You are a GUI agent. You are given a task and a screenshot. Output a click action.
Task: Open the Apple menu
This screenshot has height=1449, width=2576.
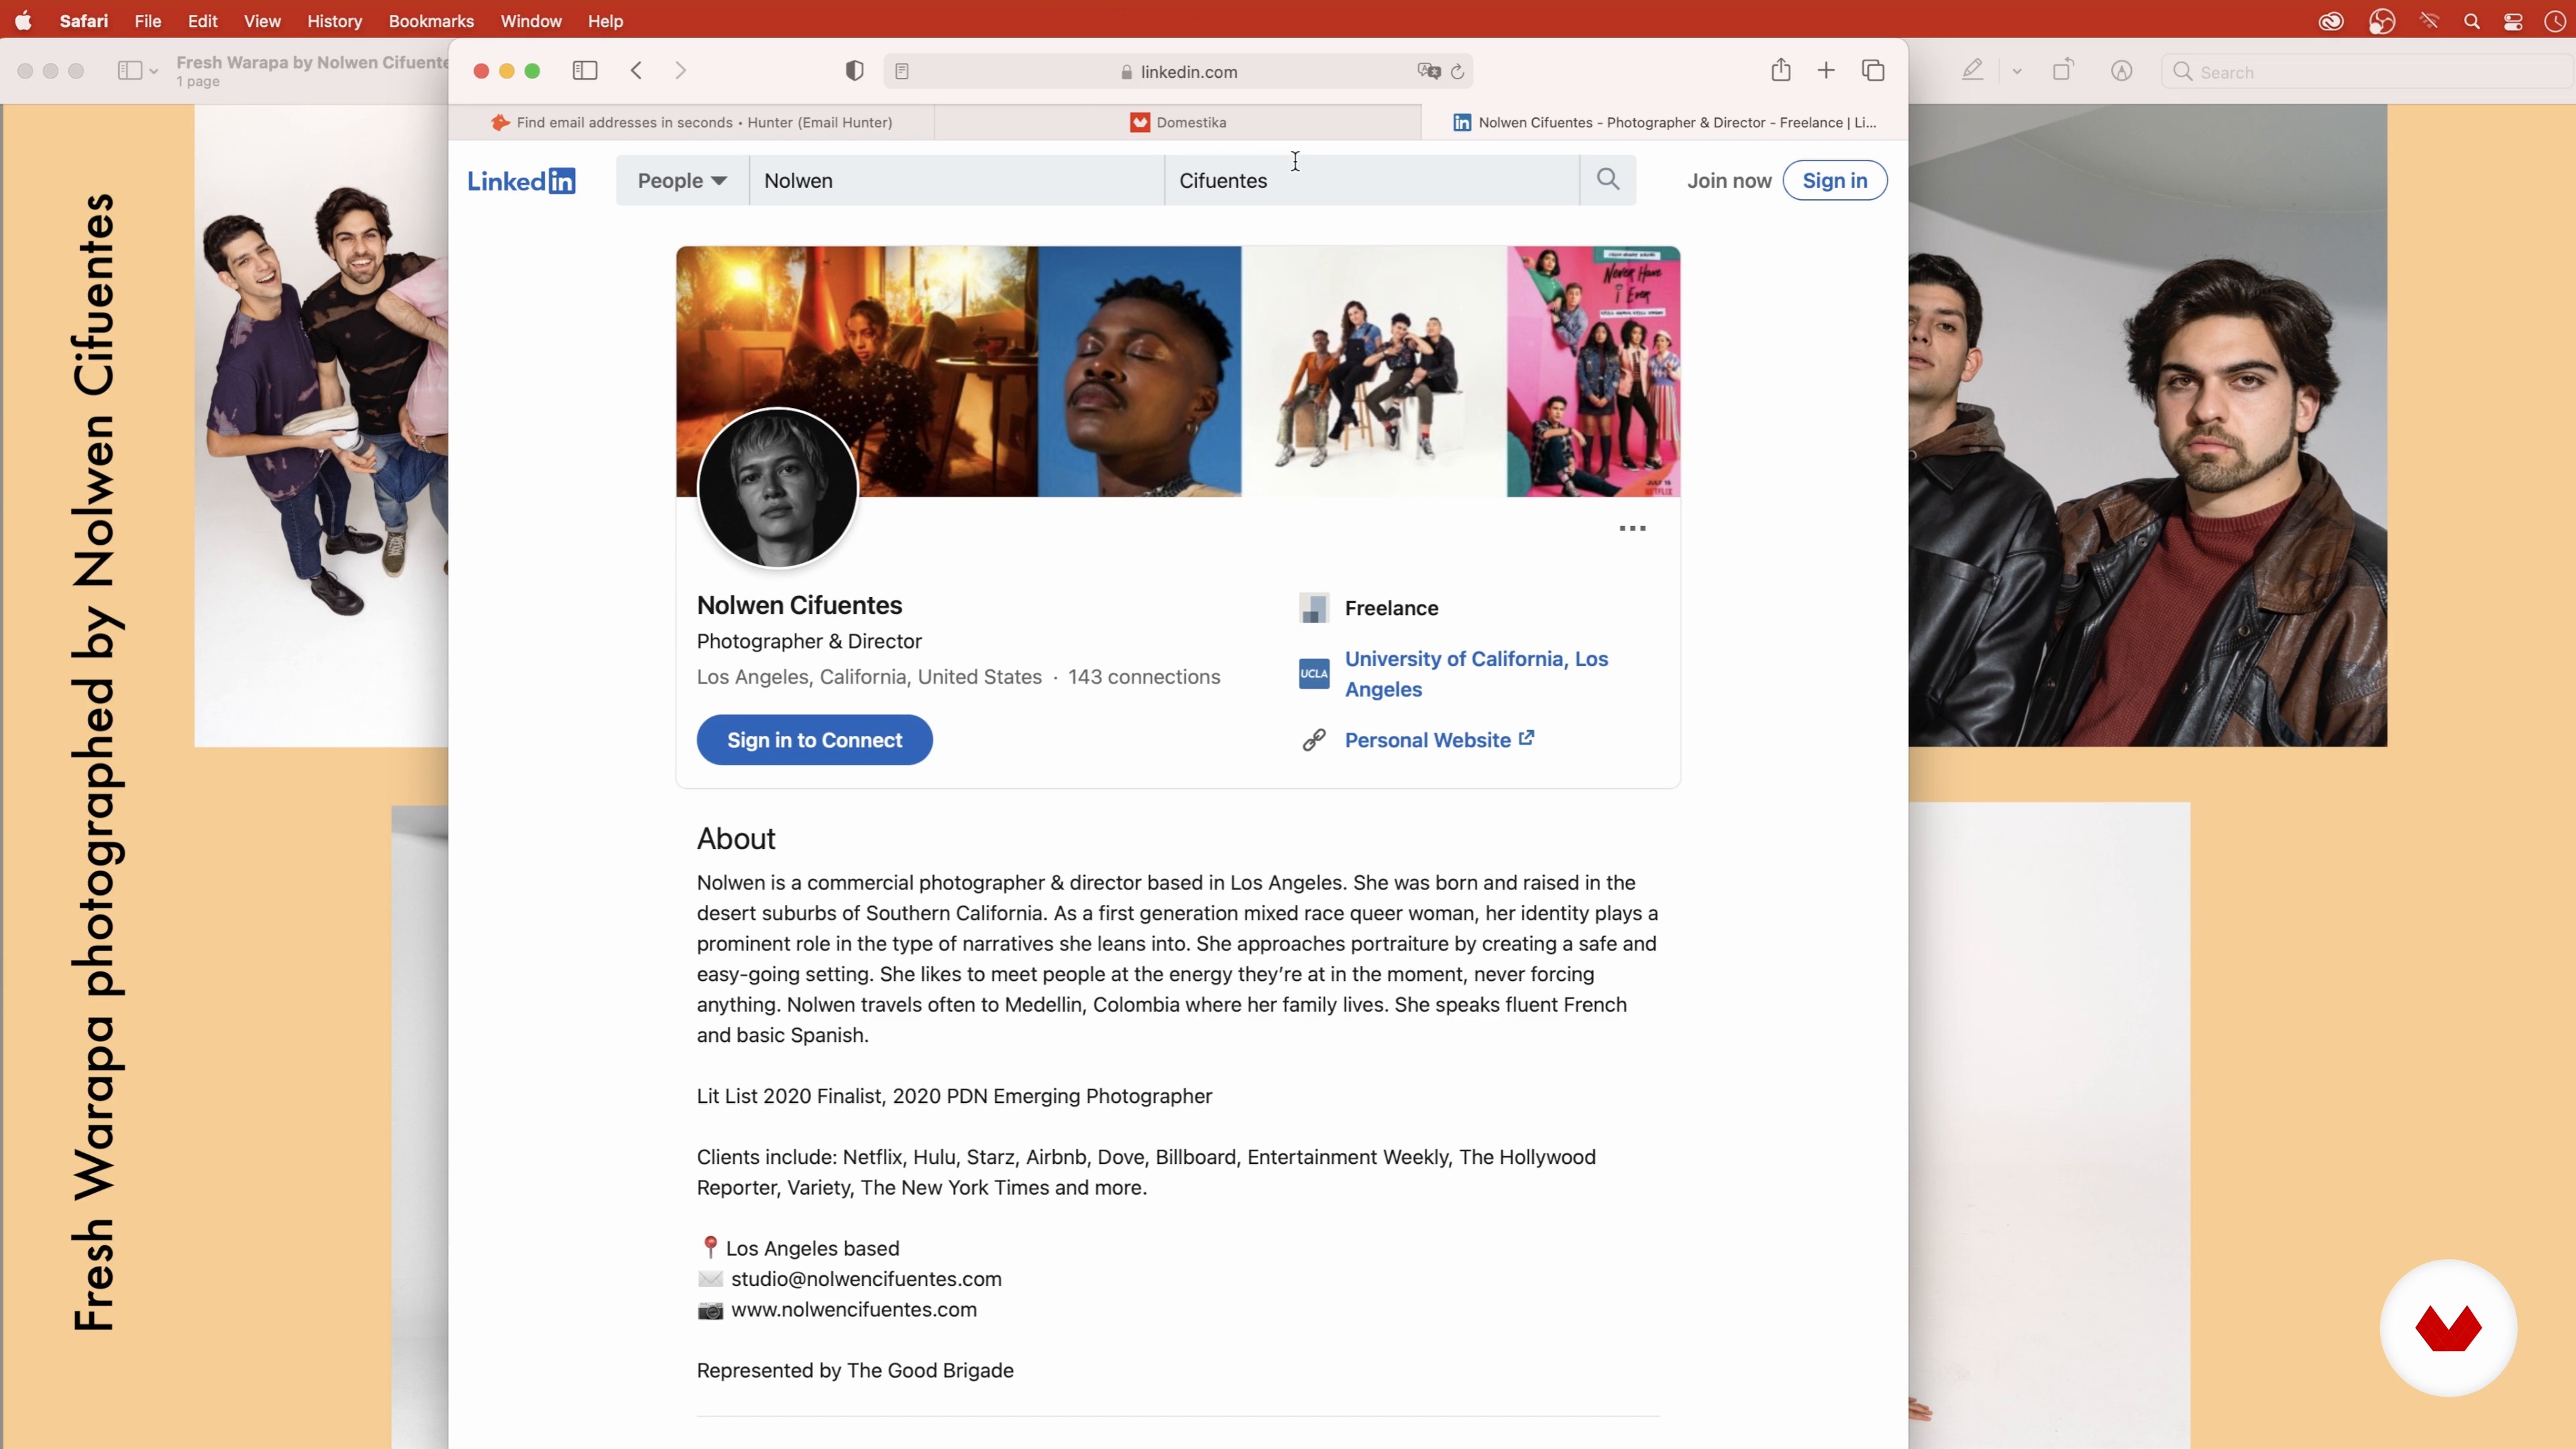click(x=23, y=21)
